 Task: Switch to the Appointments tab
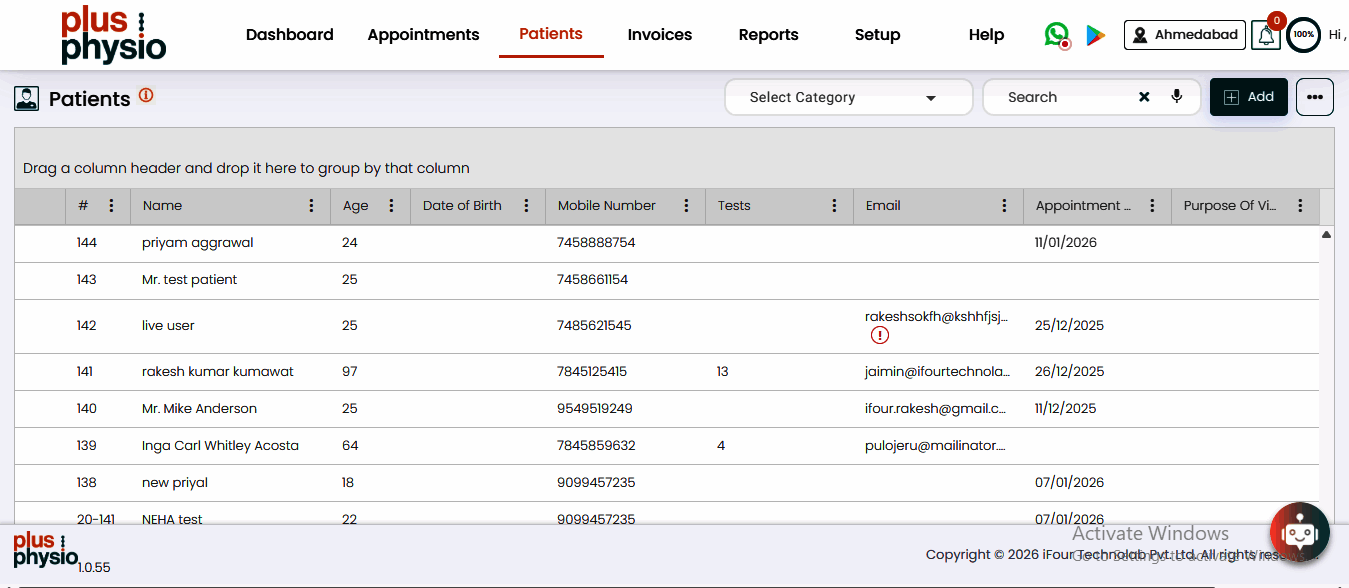tap(423, 35)
